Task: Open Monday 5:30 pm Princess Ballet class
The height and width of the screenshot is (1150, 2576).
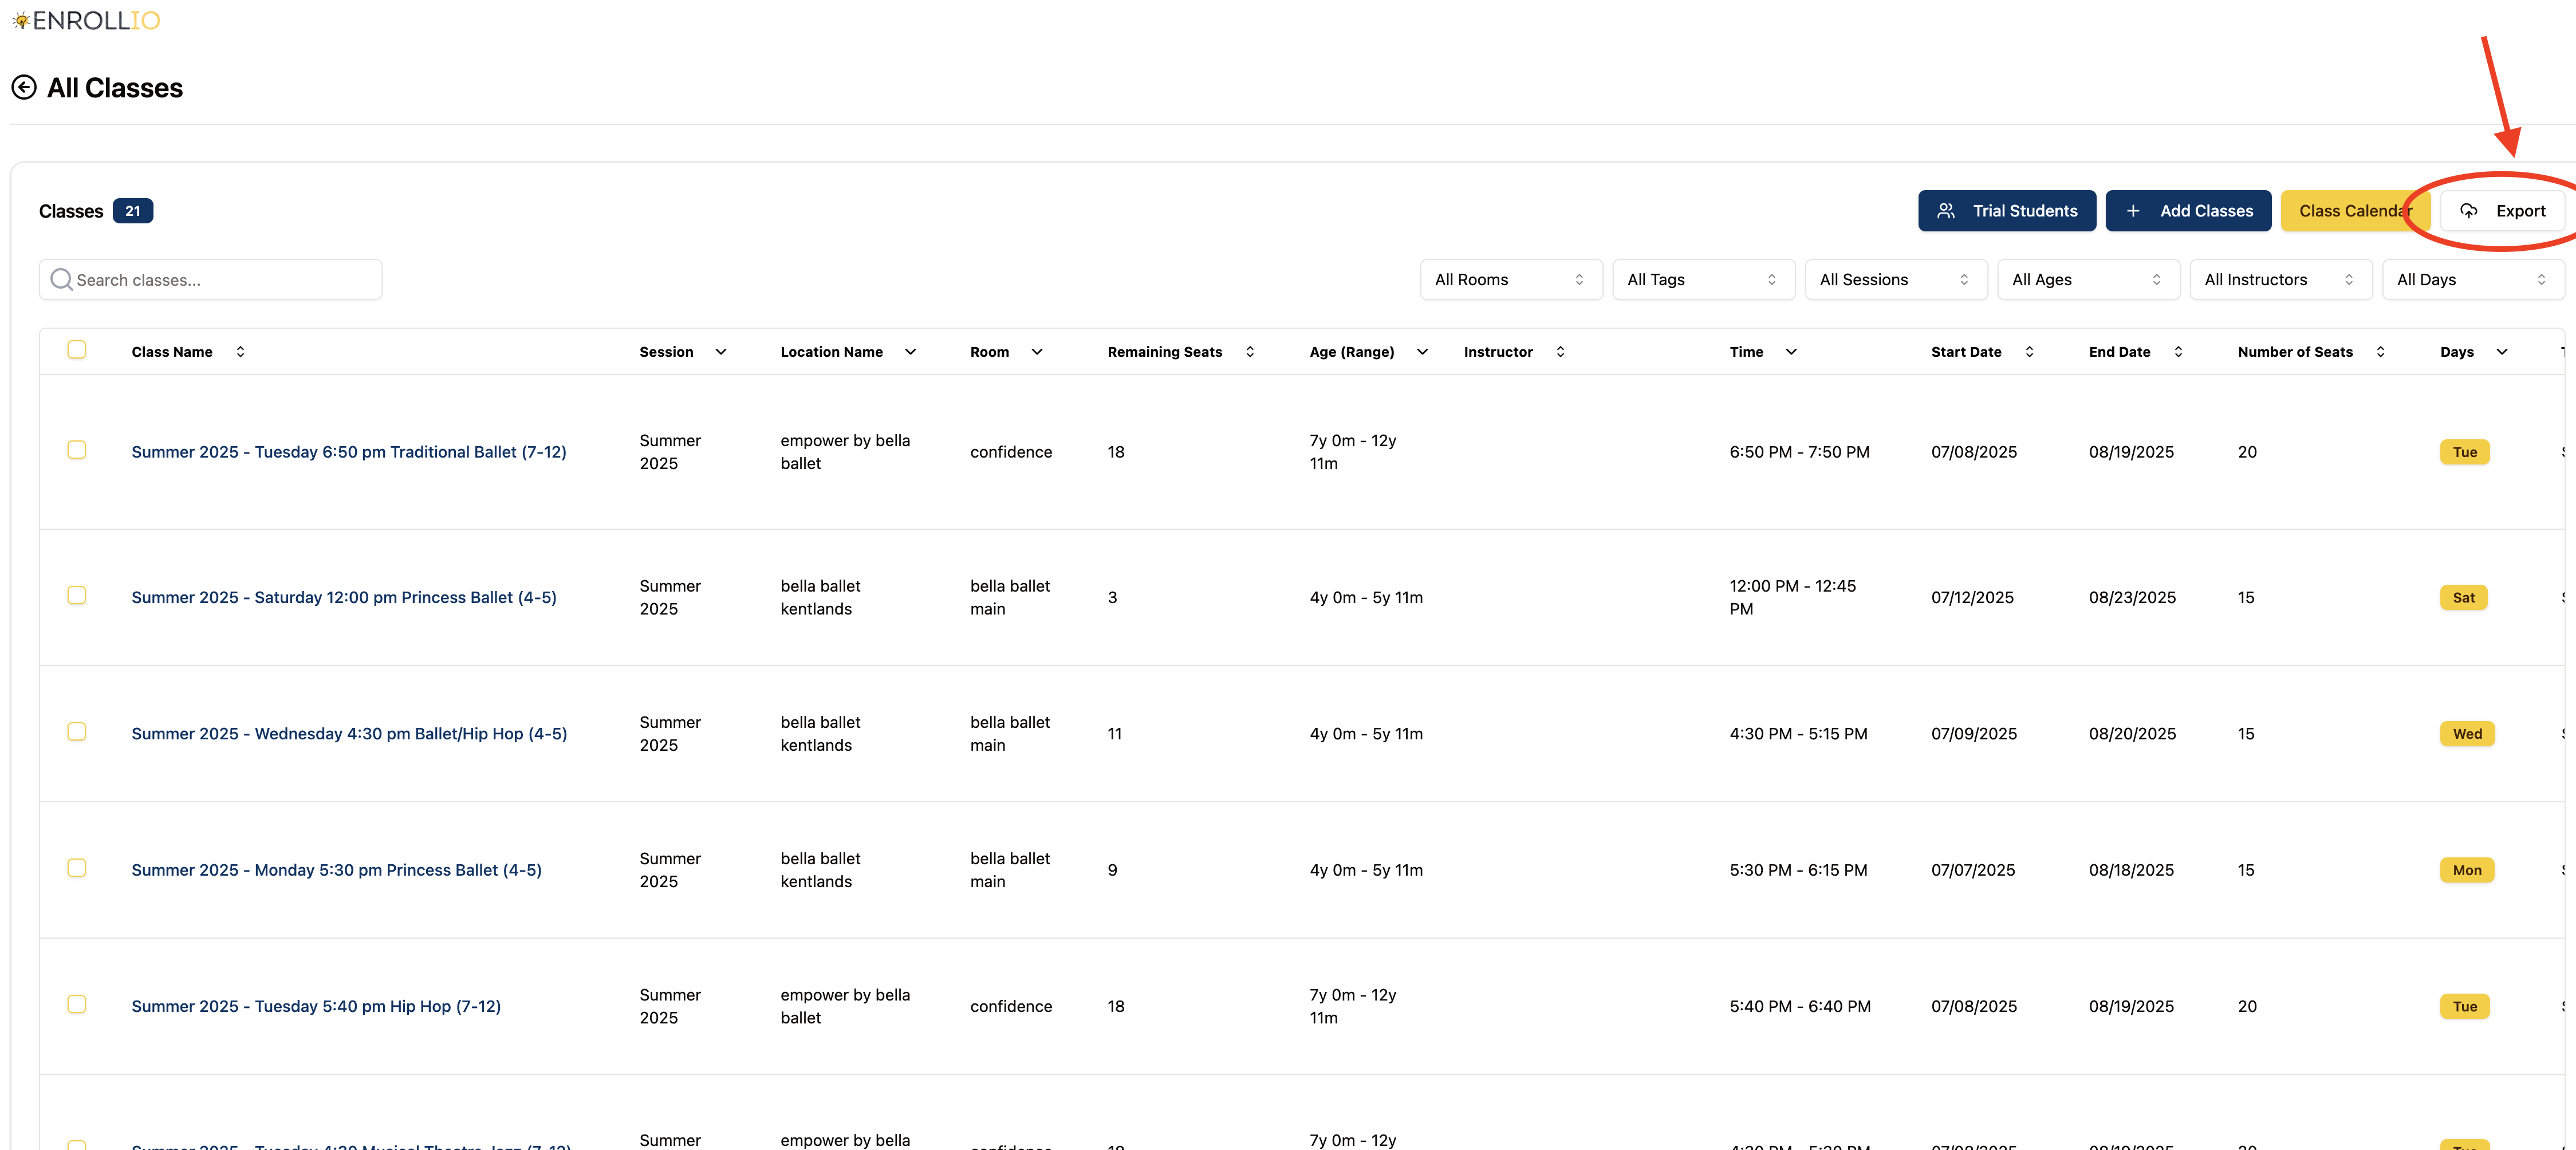Action: 336,870
